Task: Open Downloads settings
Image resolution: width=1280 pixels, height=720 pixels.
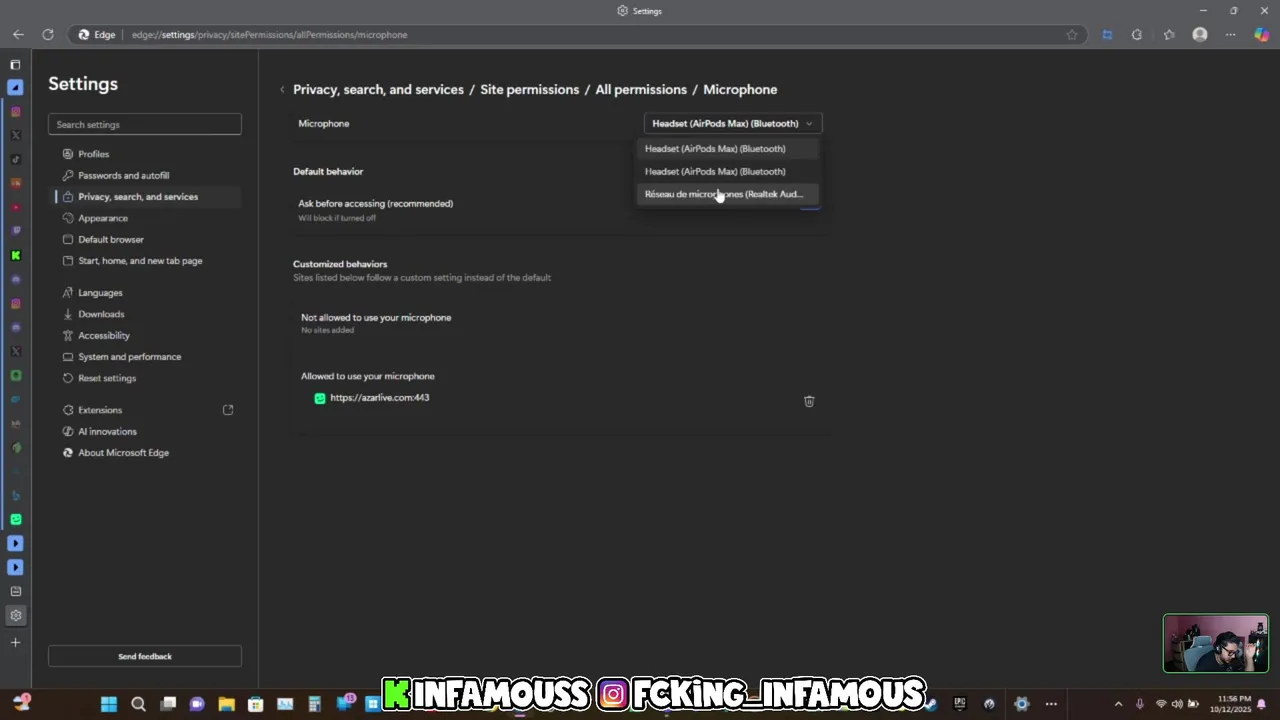Action: click(x=101, y=314)
